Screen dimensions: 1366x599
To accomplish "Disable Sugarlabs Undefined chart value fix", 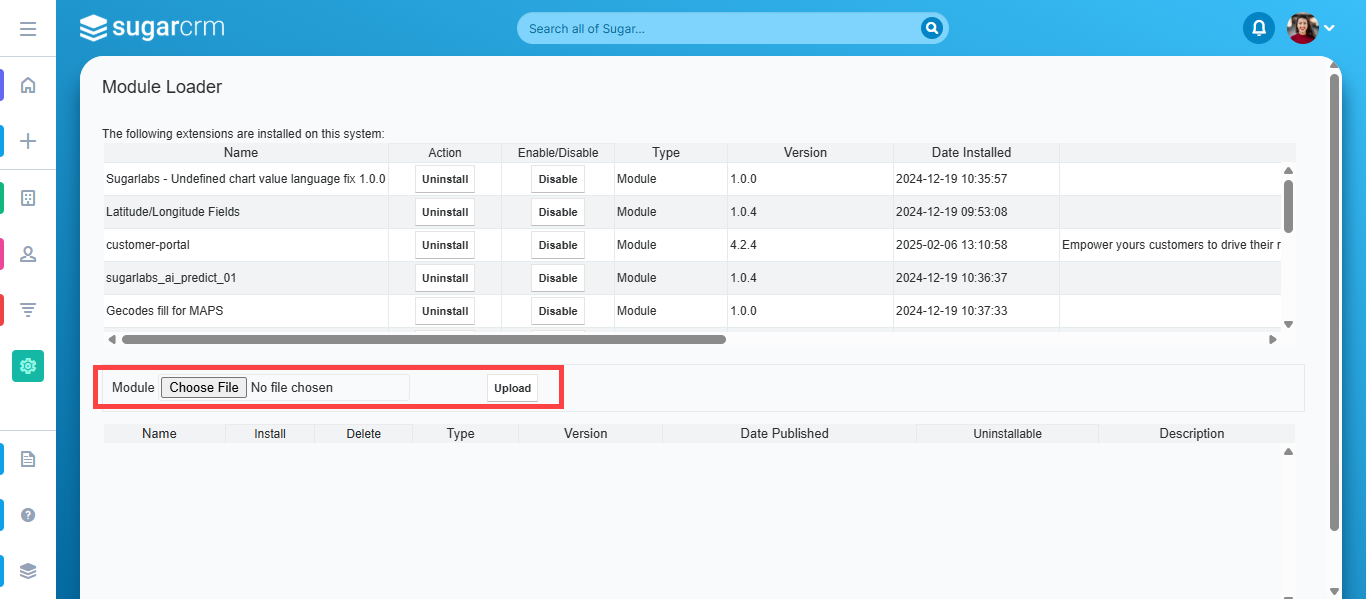I will point(558,179).
